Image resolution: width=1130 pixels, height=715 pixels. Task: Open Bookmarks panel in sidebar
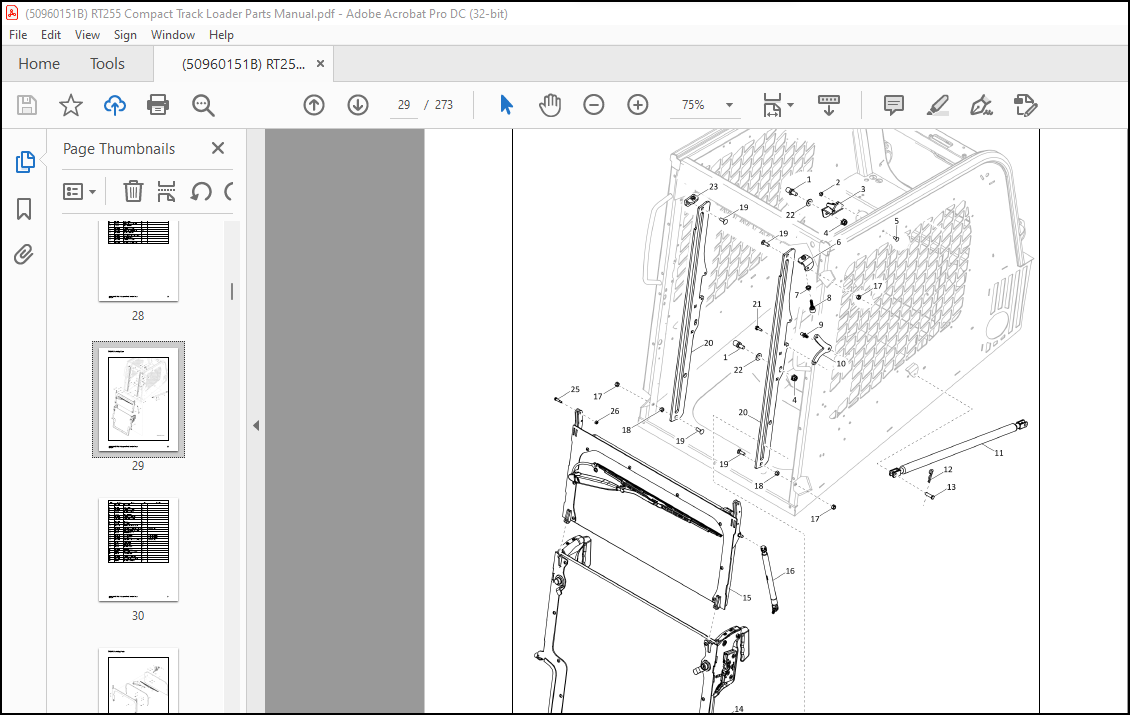coord(24,209)
